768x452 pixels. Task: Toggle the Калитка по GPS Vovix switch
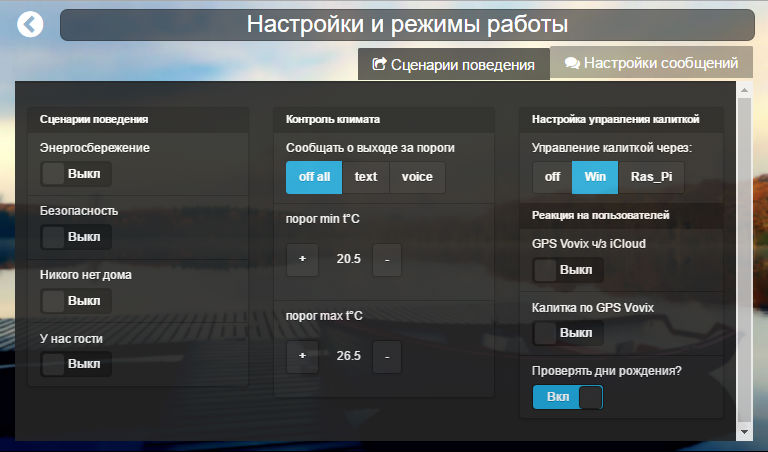click(x=568, y=333)
